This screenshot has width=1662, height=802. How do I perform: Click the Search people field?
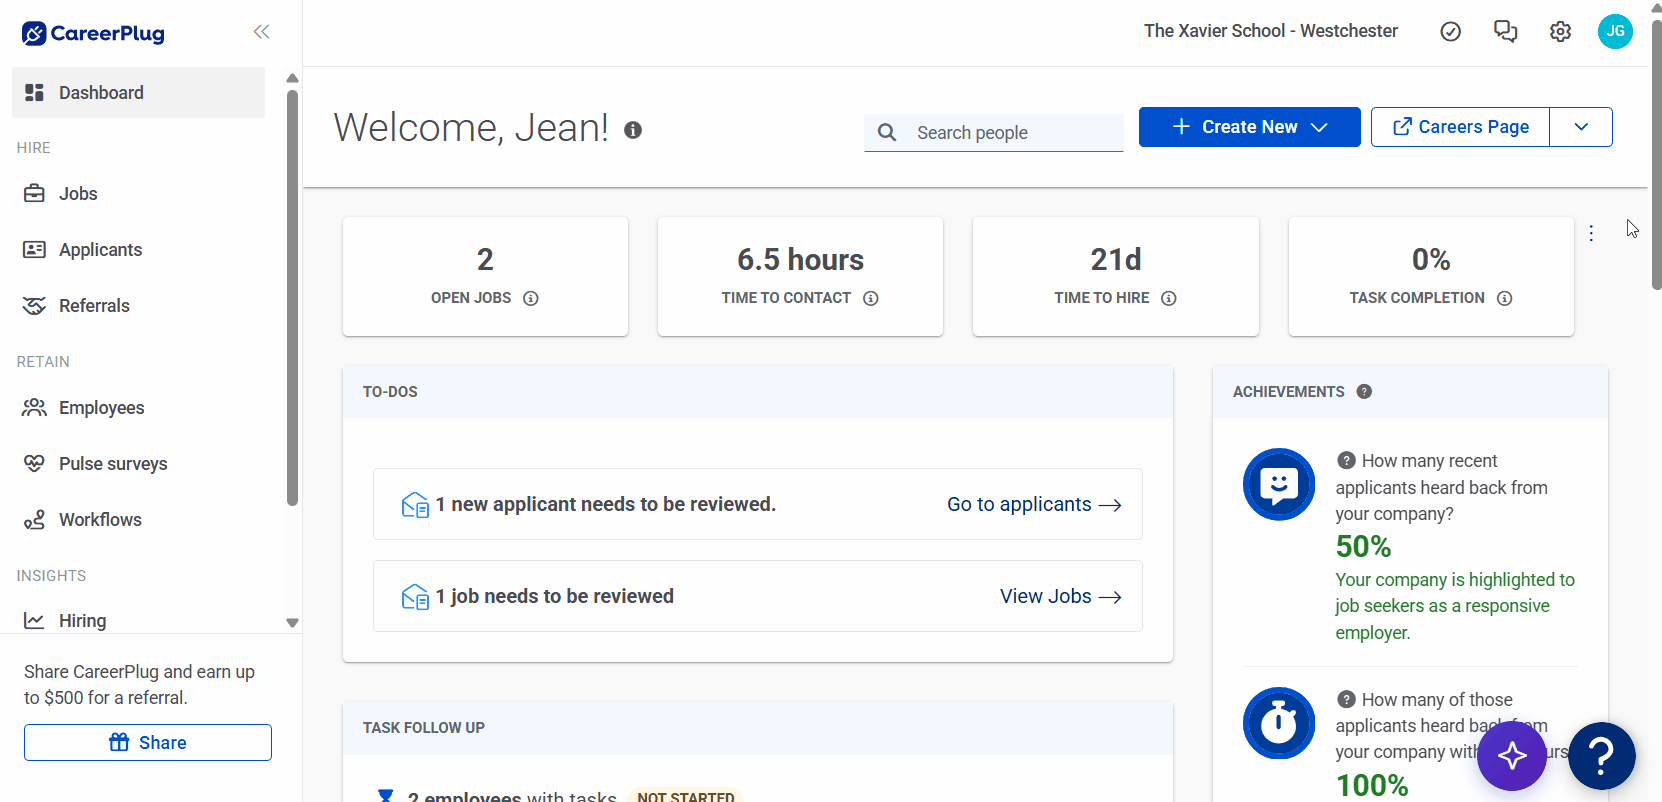pos(994,133)
